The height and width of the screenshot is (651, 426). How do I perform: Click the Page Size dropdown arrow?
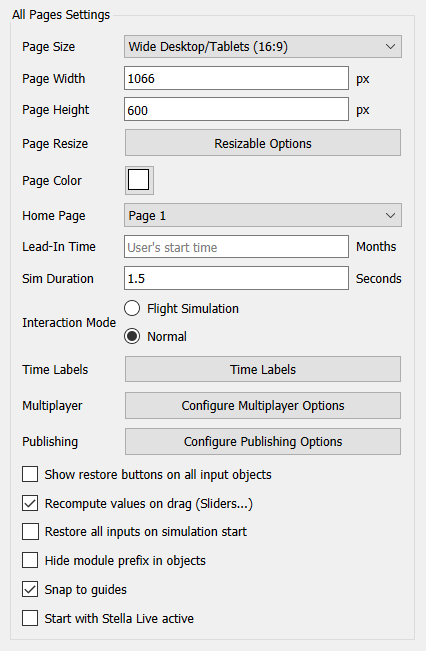pyautogui.click(x=390, y=46)
